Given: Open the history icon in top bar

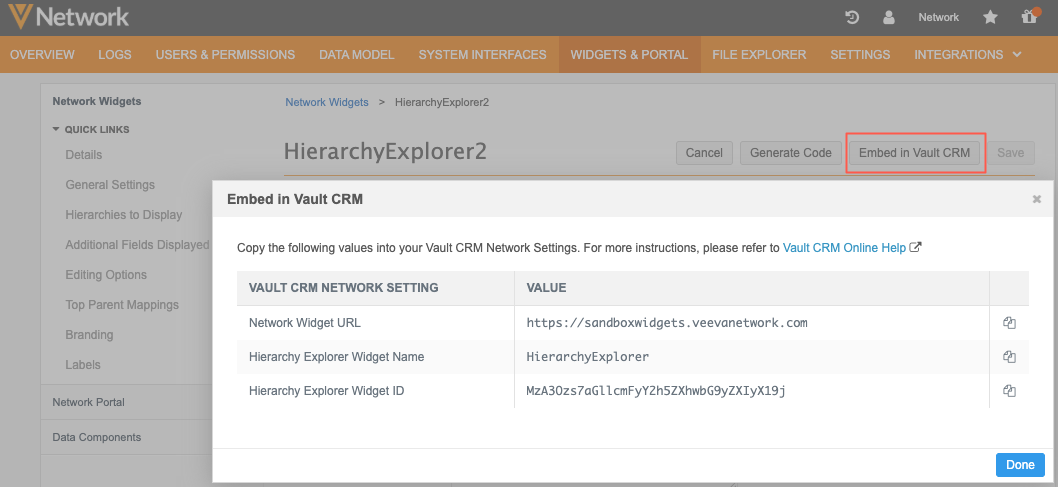Looking at the screenshot, I should click(x=852, y=17).
